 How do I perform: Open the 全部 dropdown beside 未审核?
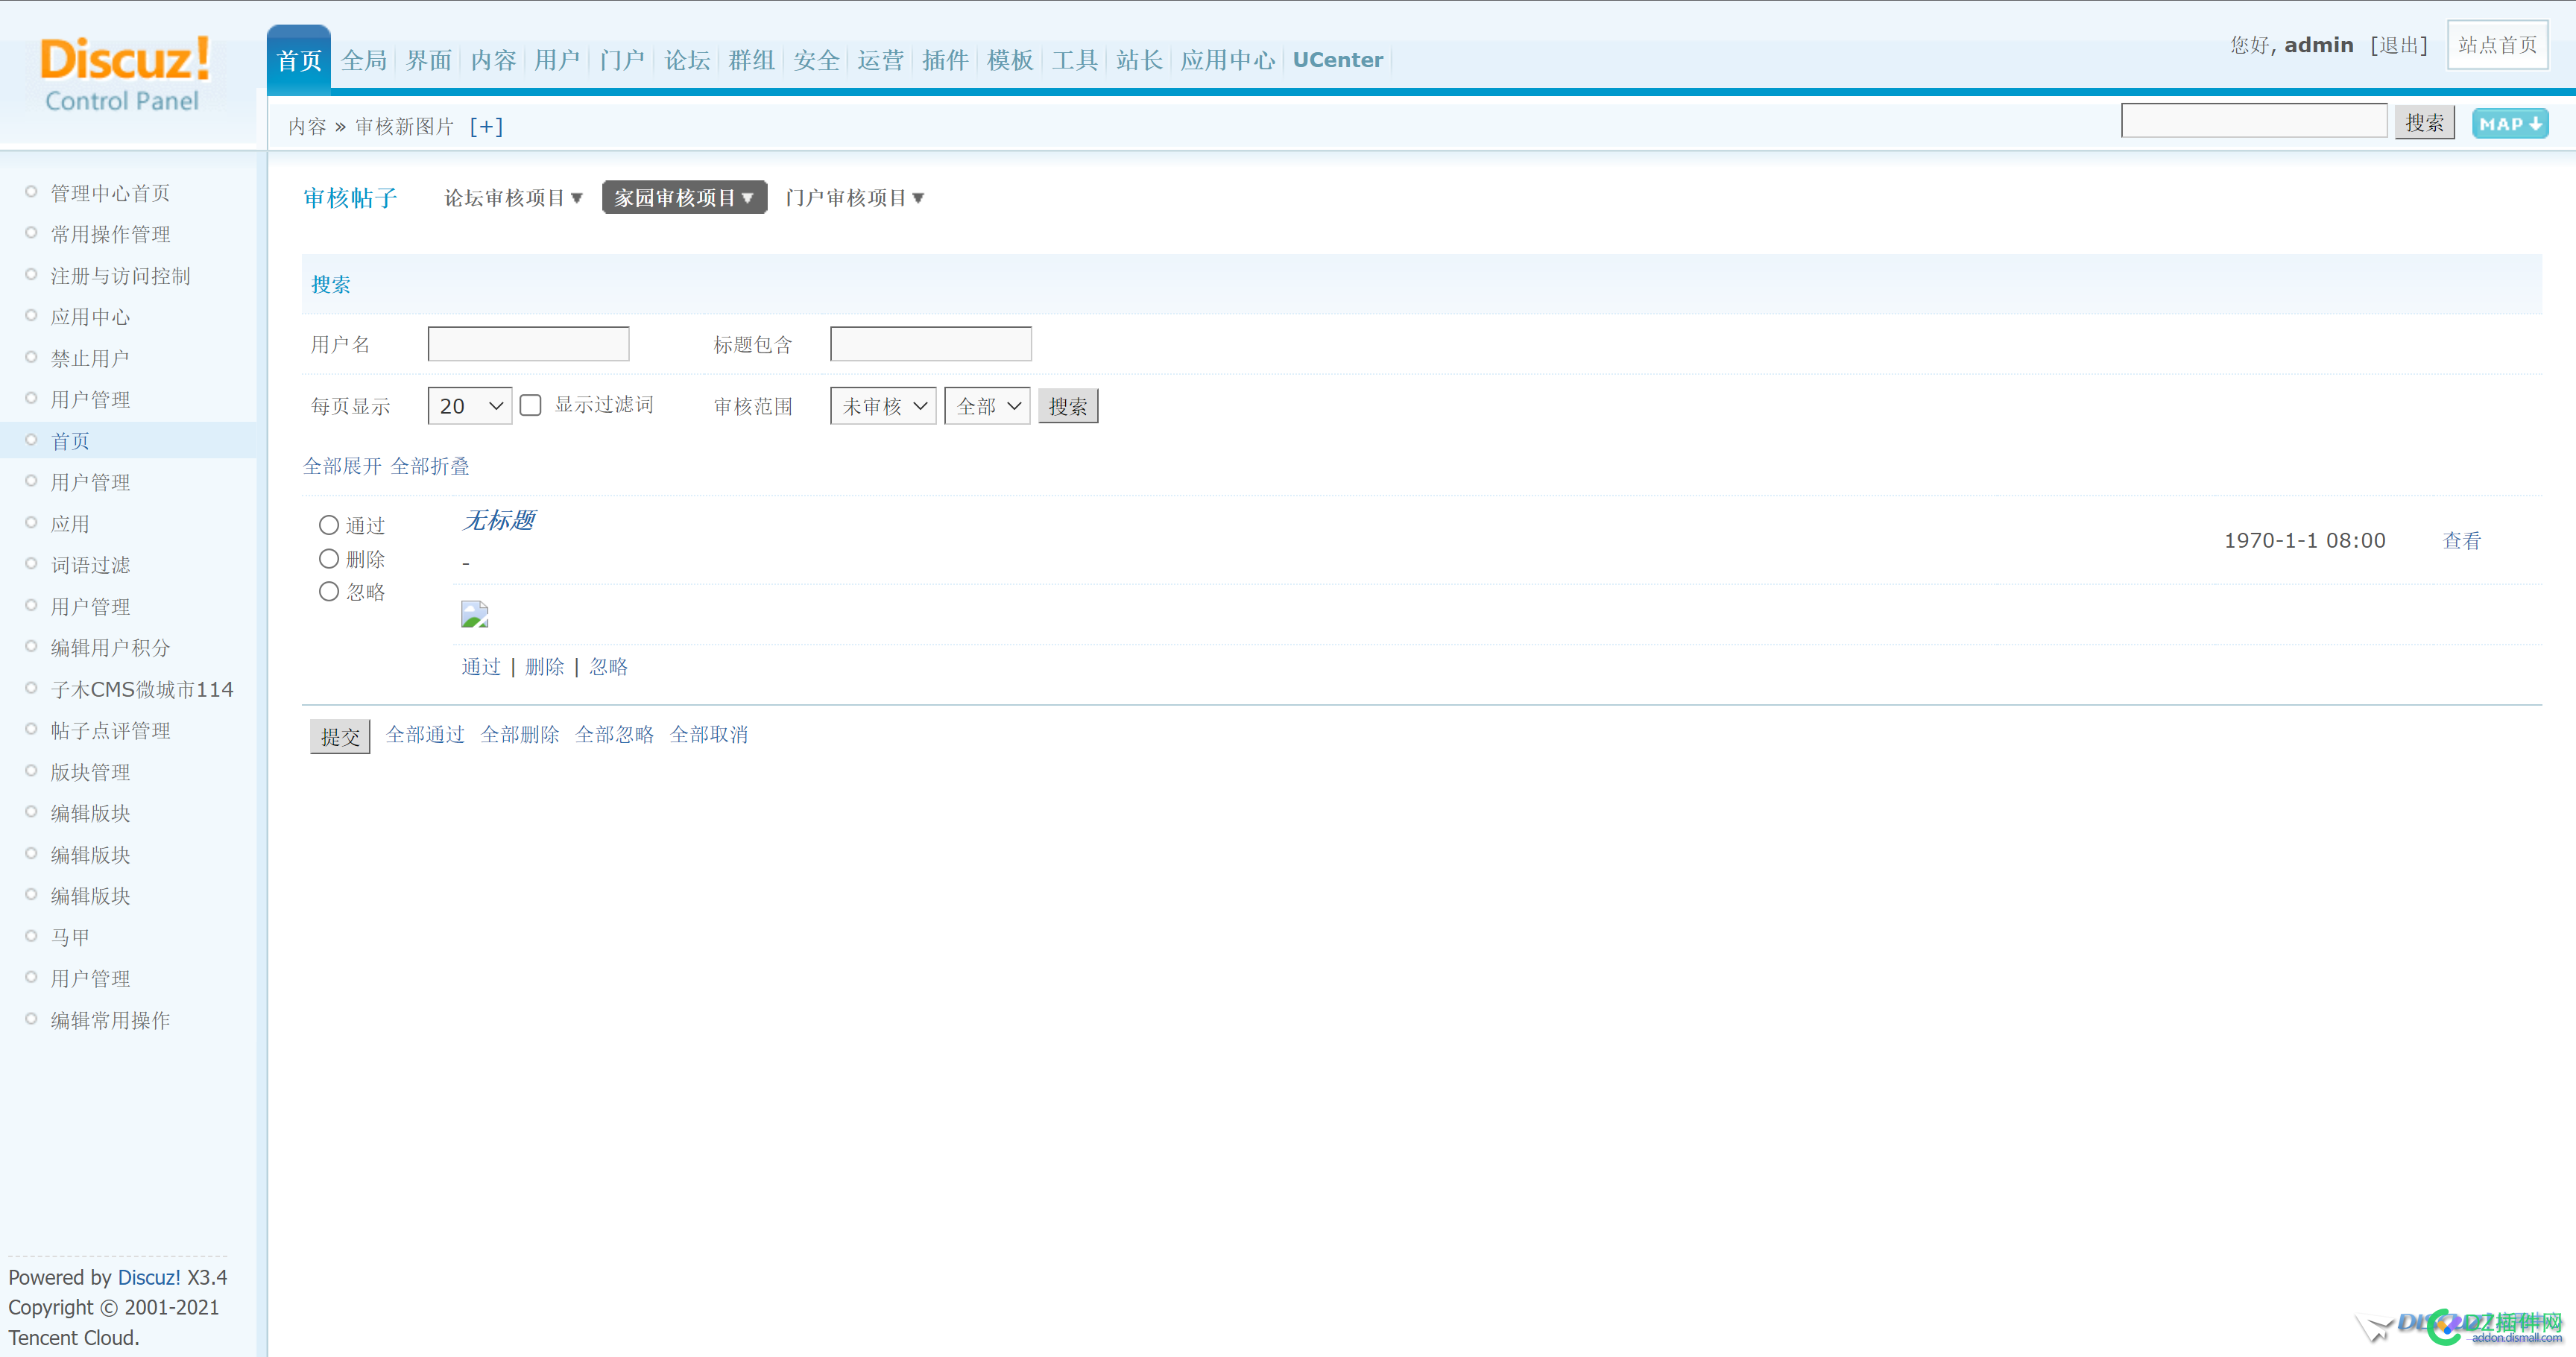(987, 406)
